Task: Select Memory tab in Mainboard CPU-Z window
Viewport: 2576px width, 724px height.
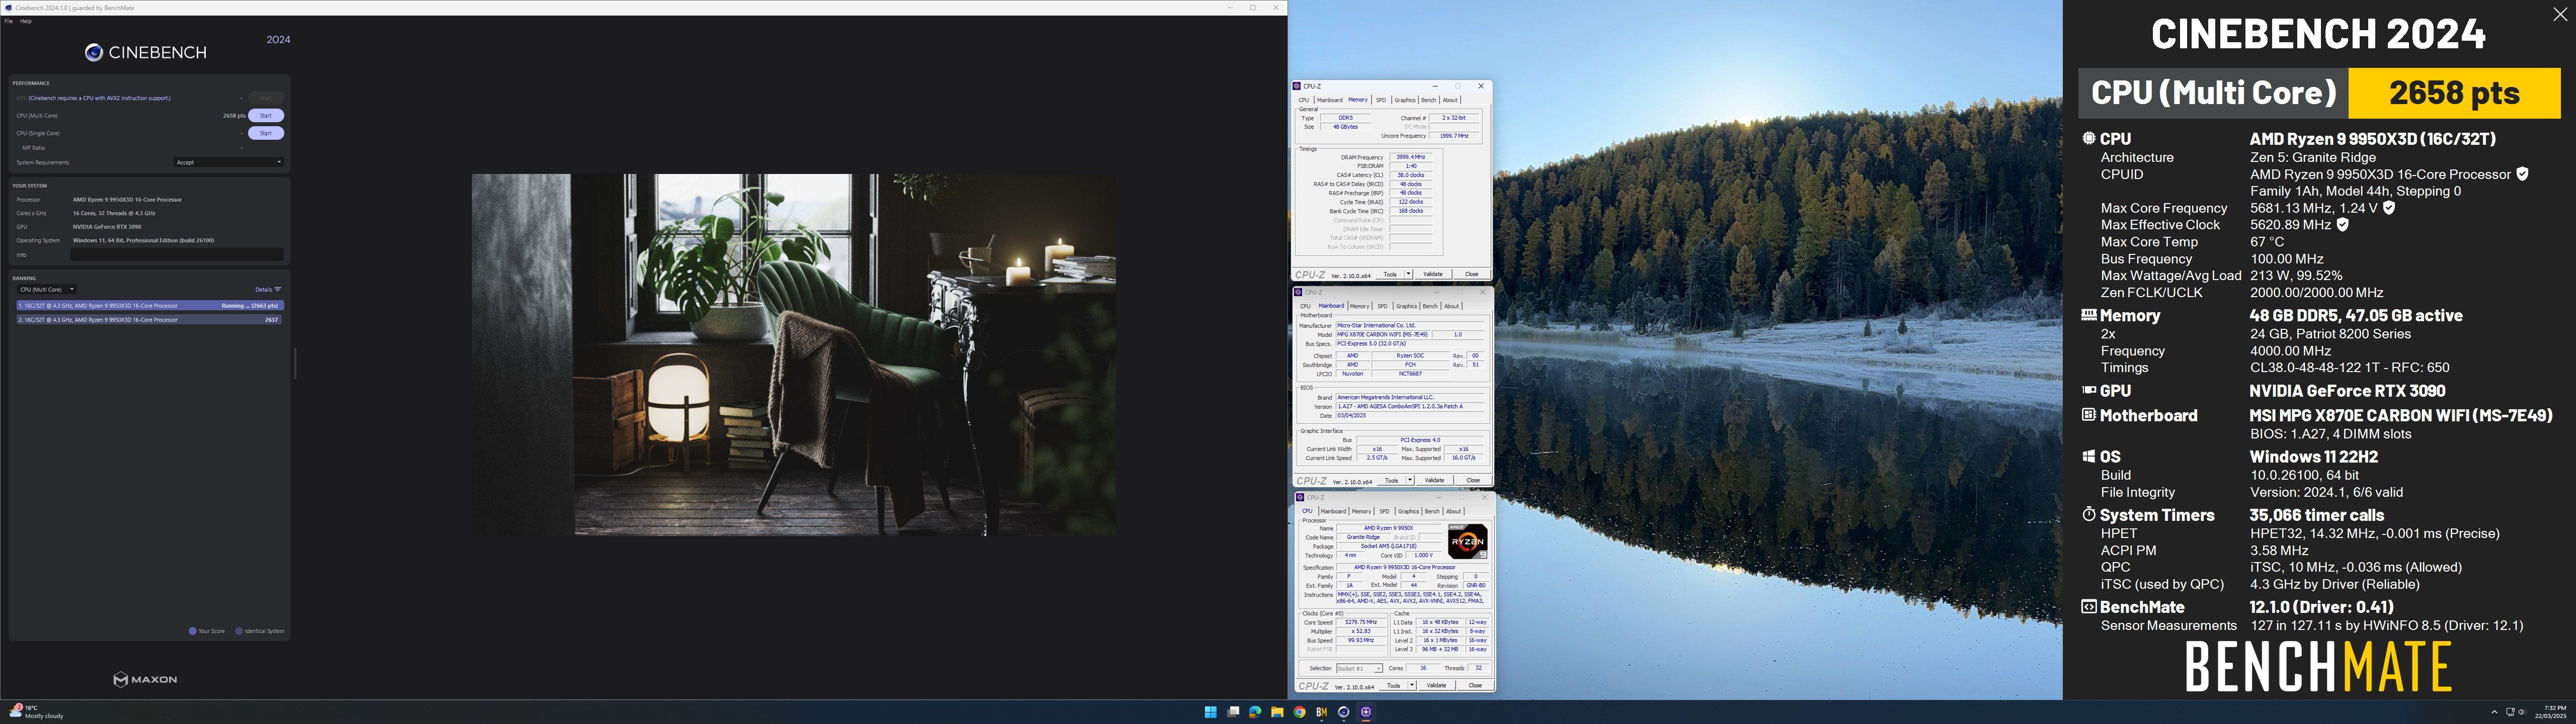Action: click(1360, 306)
